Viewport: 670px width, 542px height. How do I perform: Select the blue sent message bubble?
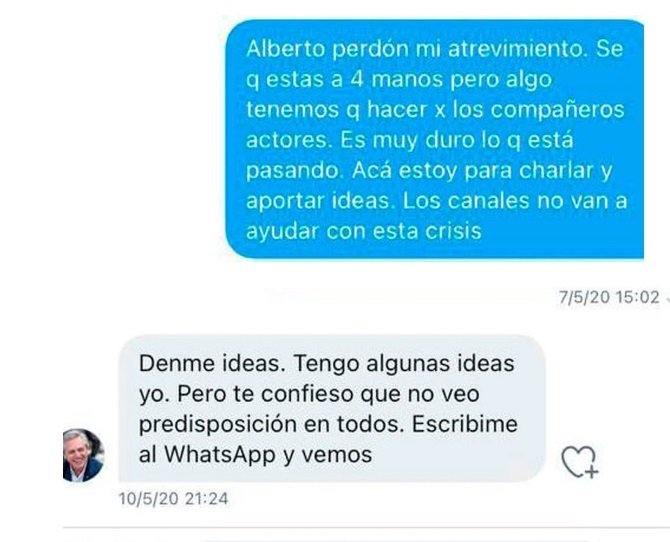[435, 139]
